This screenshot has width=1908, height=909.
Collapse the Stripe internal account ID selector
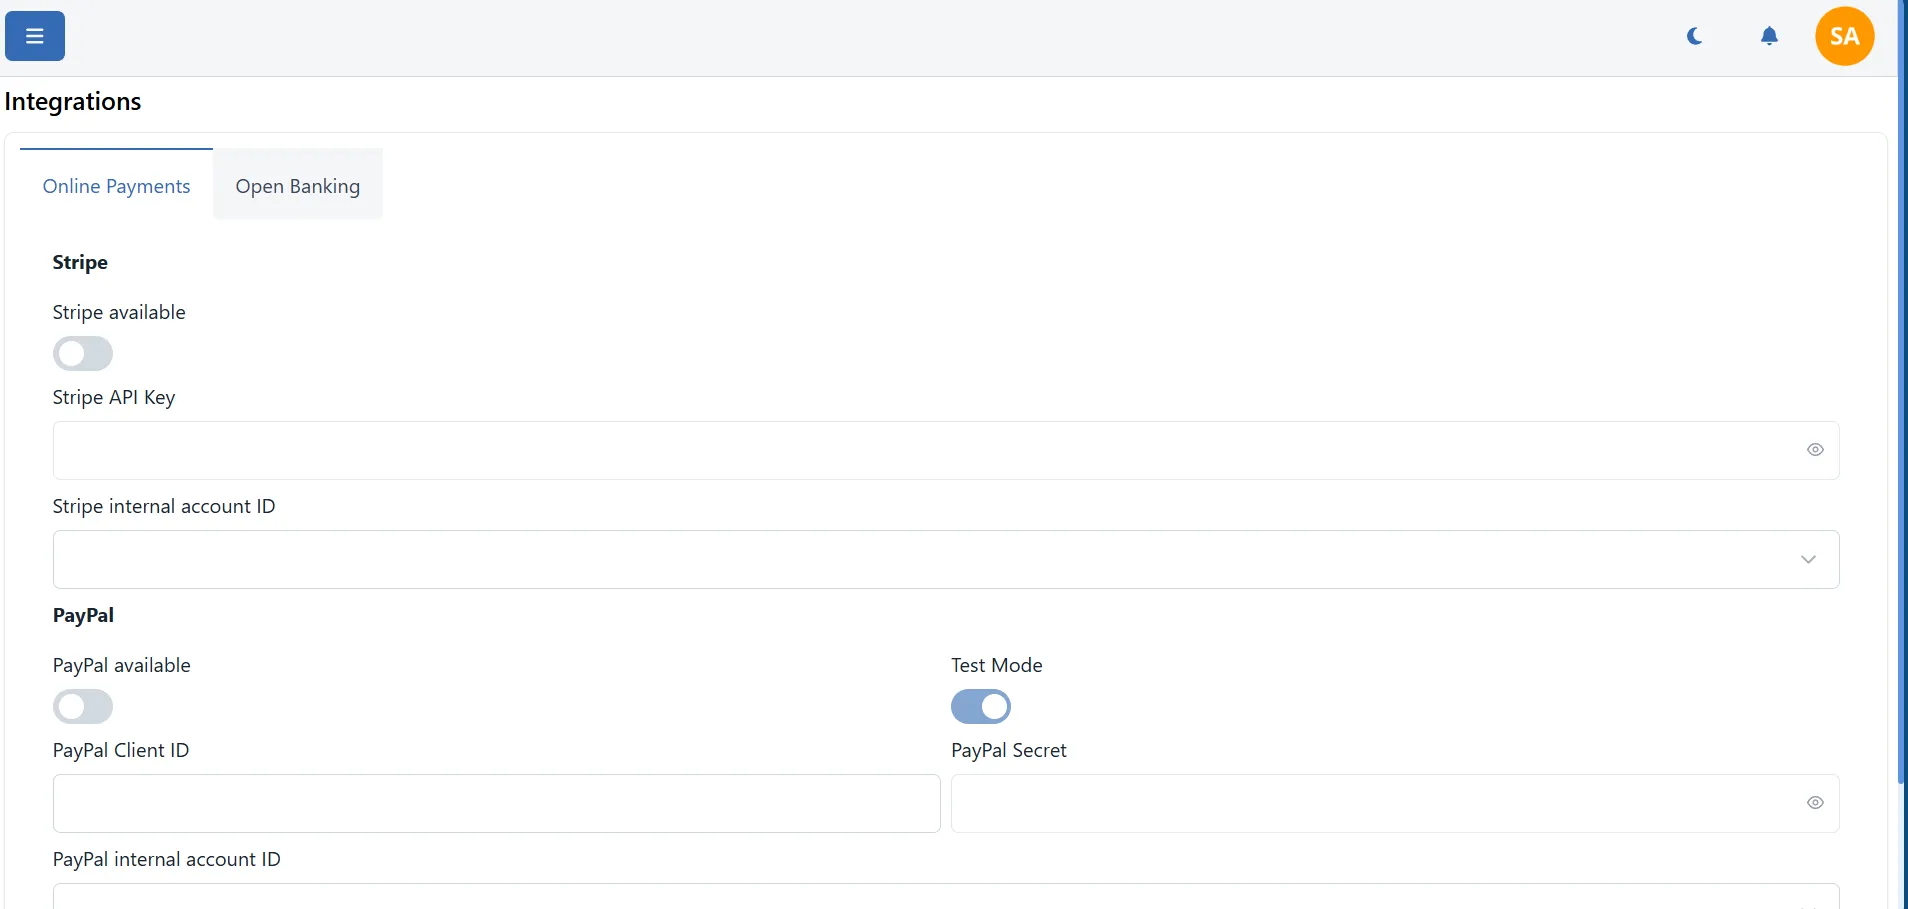1808,559
